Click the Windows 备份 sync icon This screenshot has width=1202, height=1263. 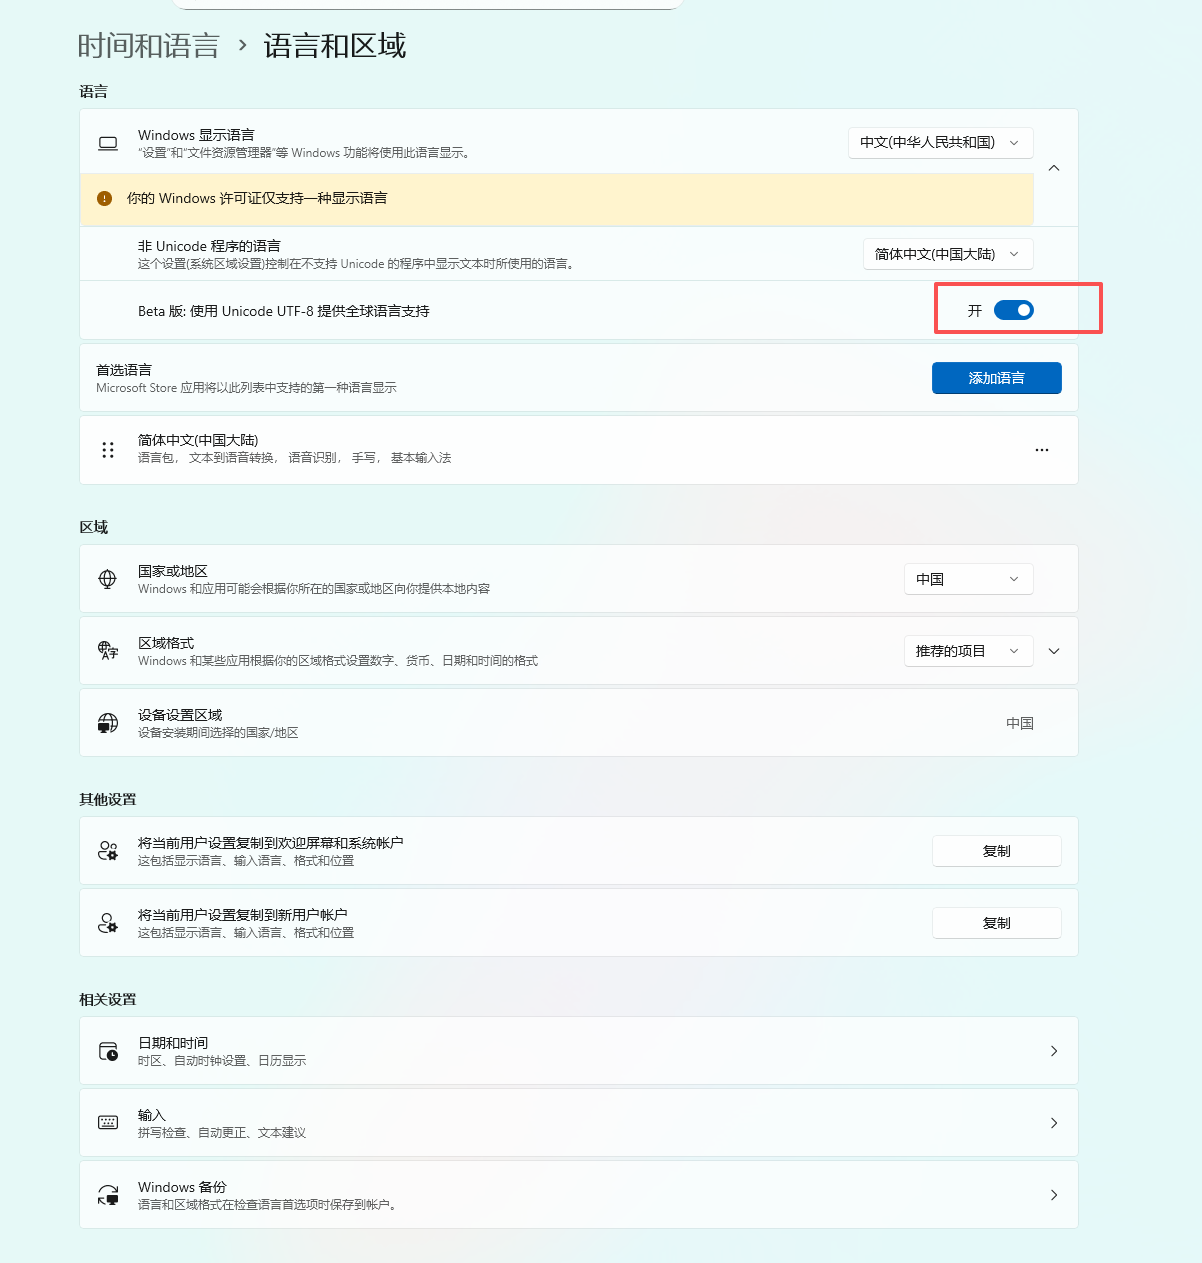coord(108,1195)
